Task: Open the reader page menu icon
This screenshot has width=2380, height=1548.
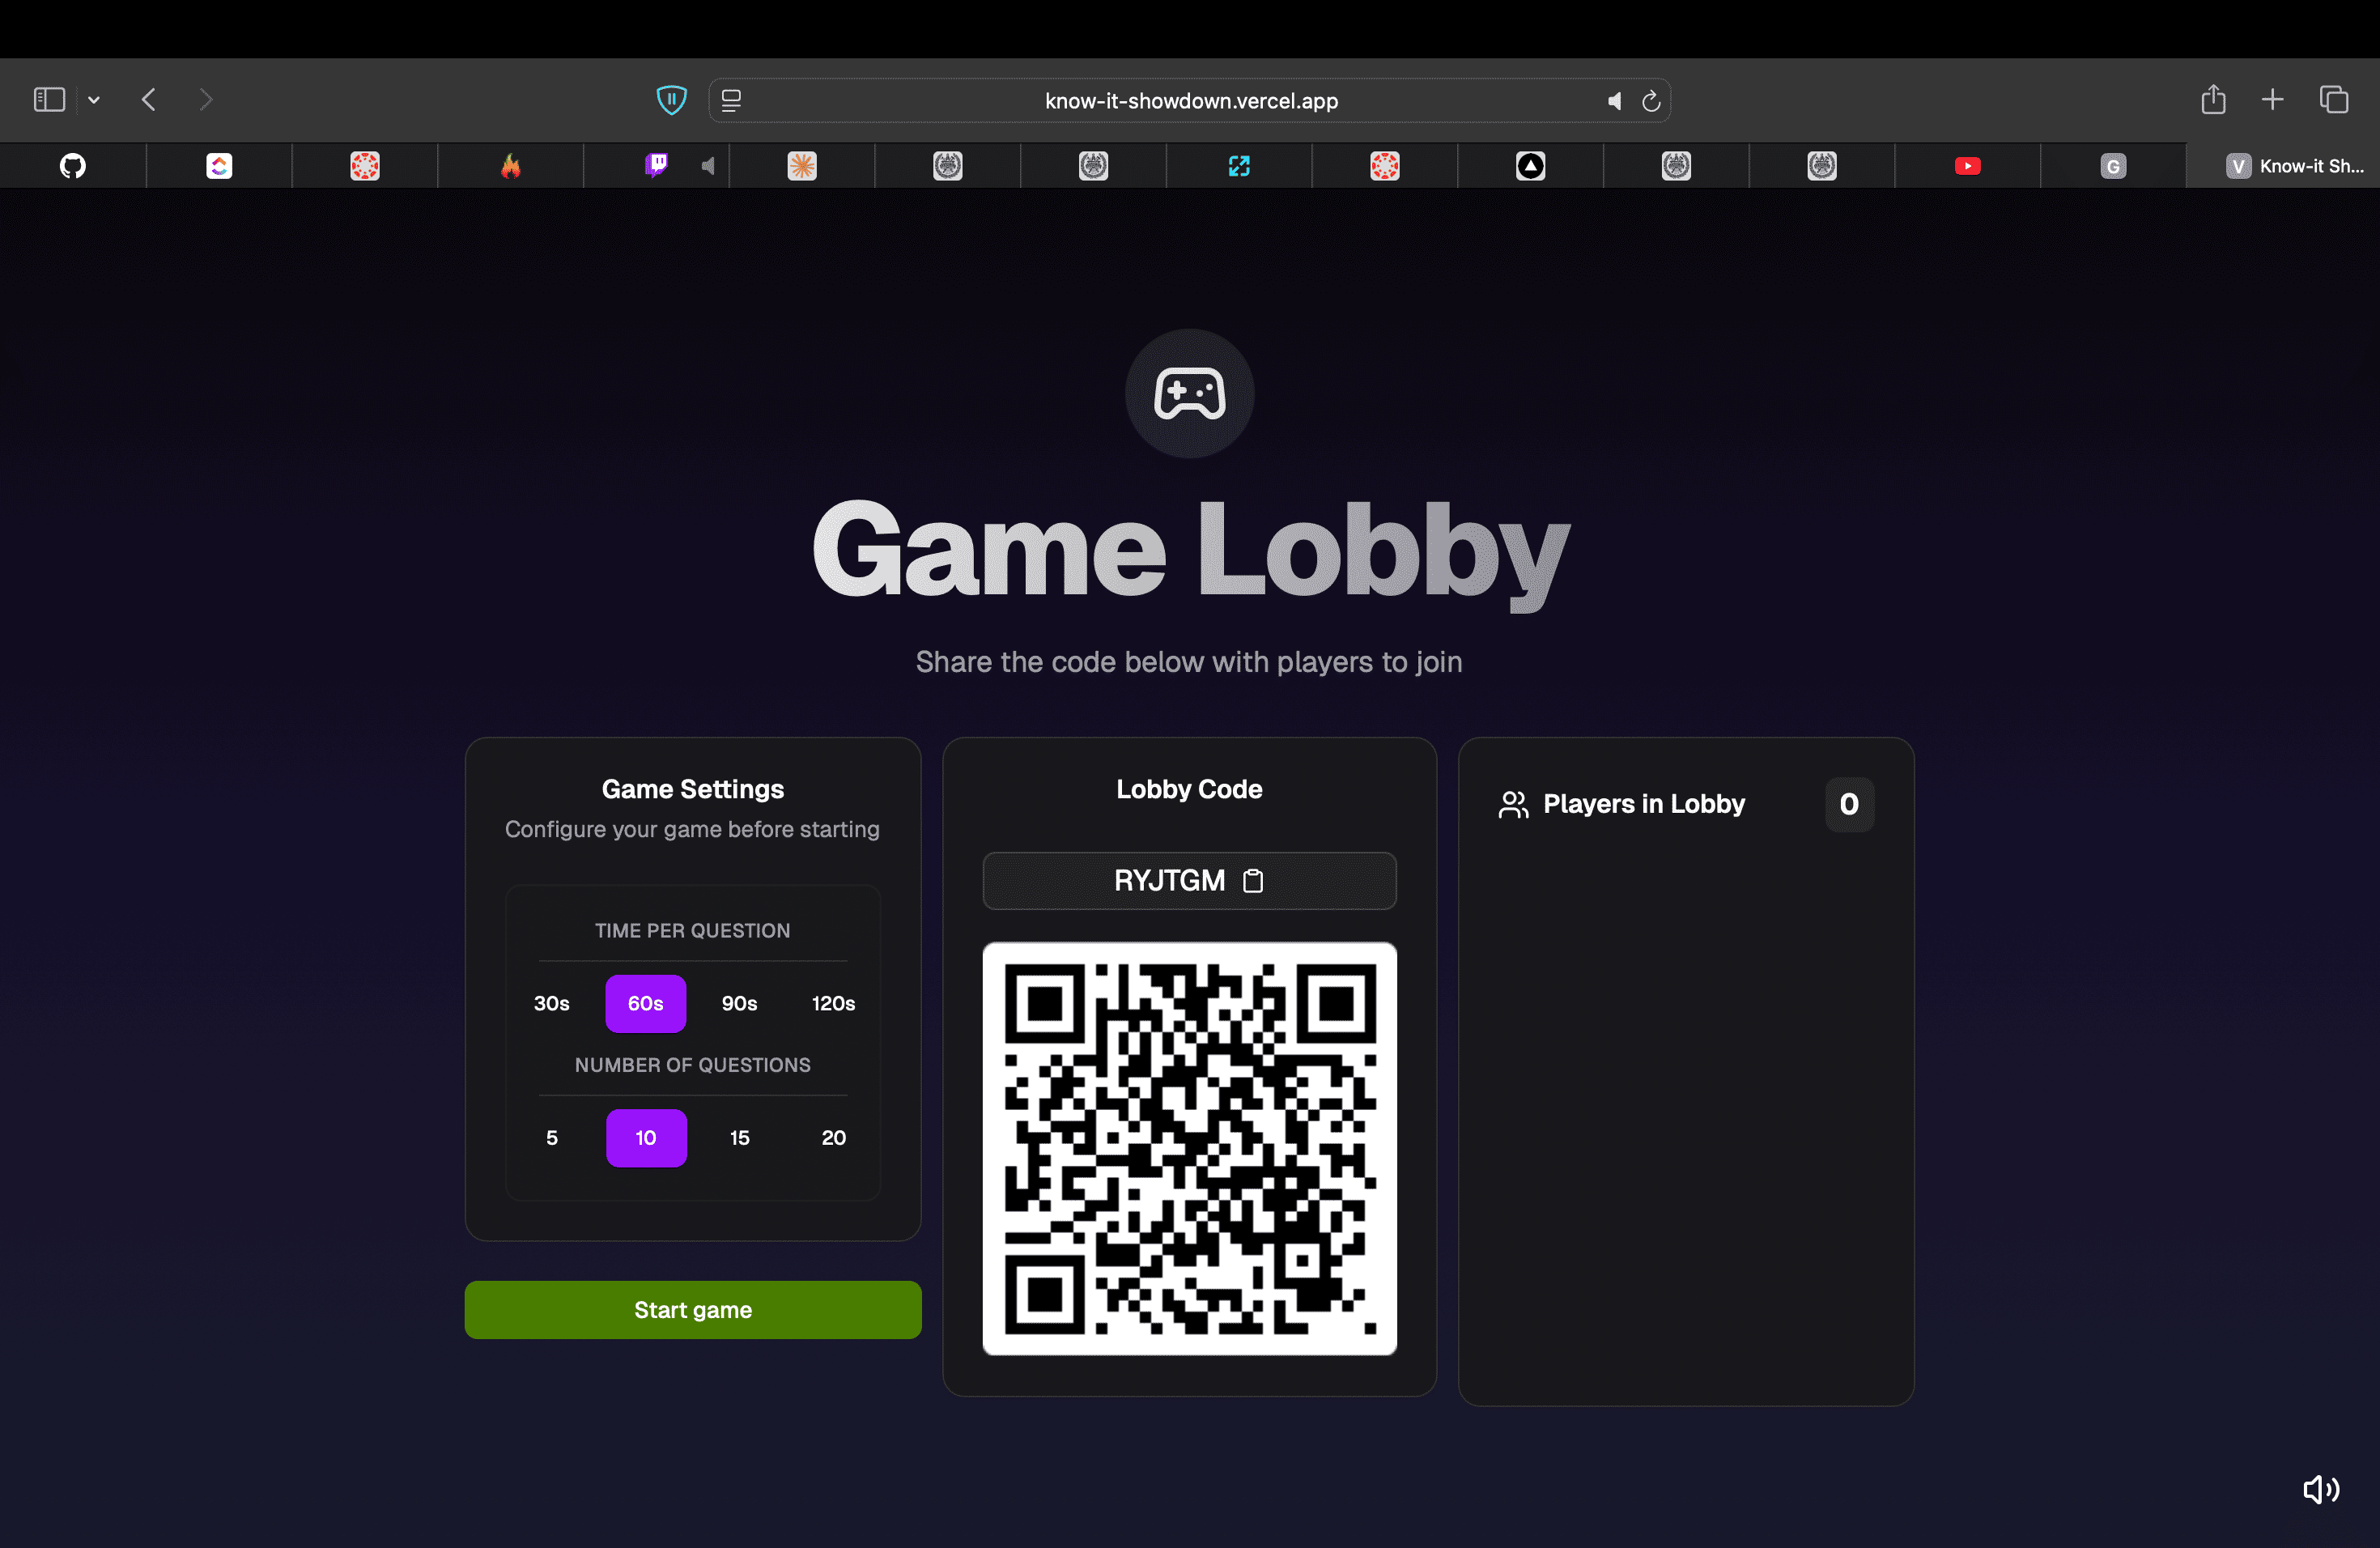Action: [x=731, y=101]
